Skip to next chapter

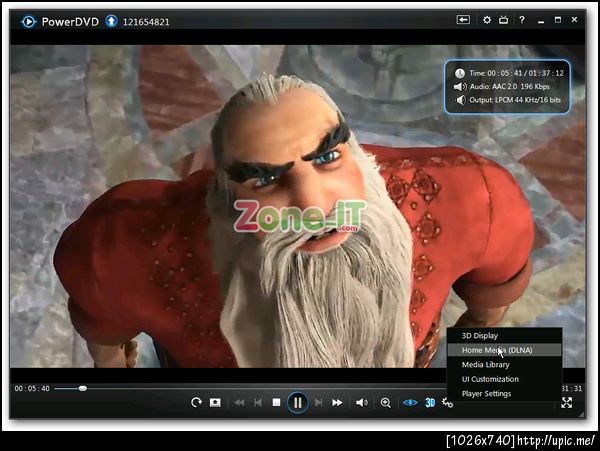tap(318, 403)
